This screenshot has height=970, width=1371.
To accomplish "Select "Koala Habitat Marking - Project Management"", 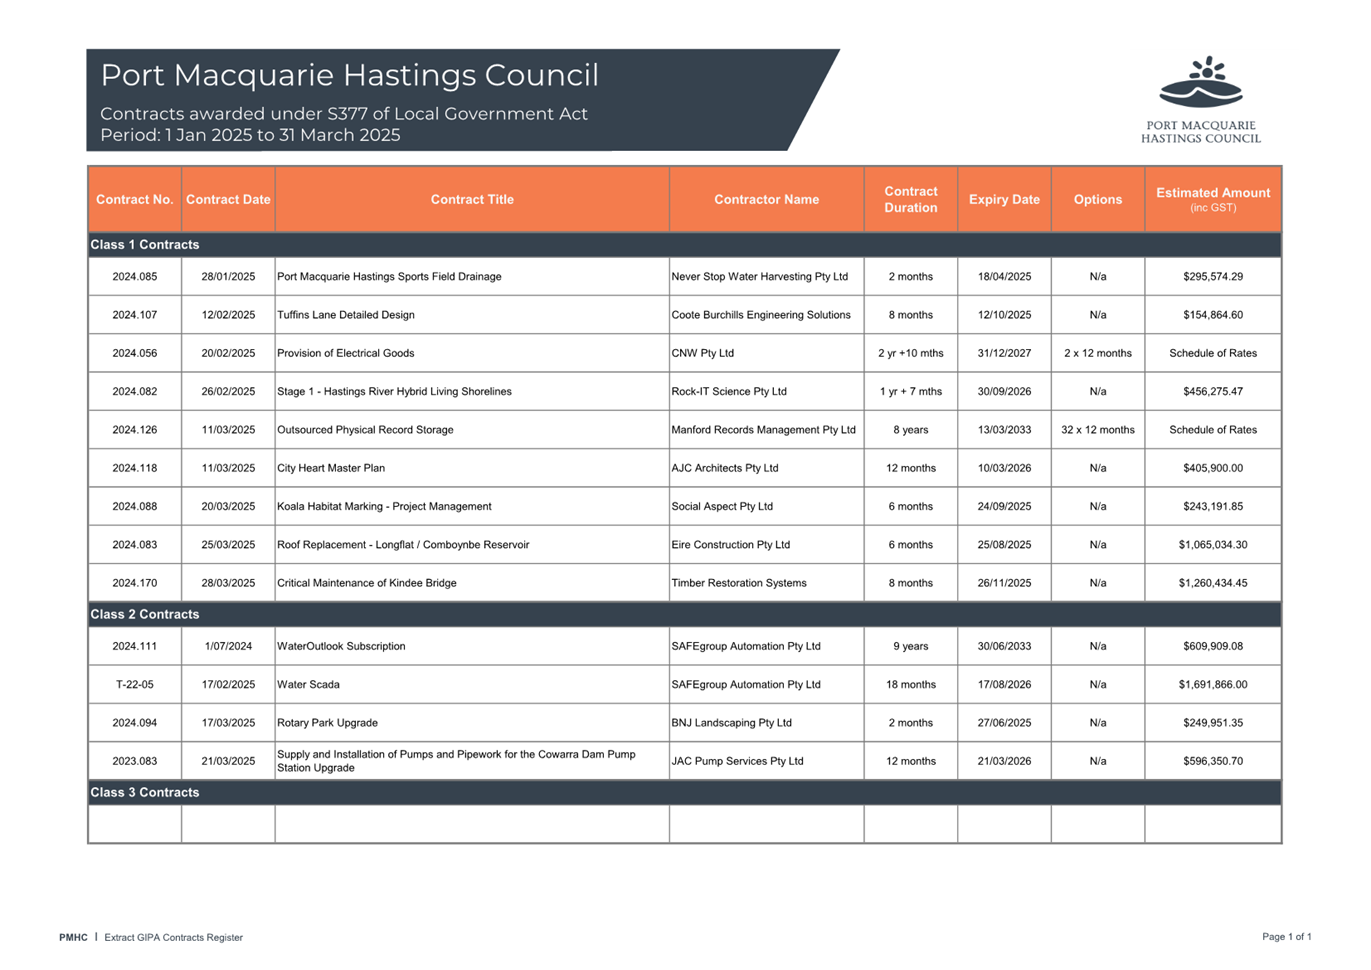I will tap(384, 507).
